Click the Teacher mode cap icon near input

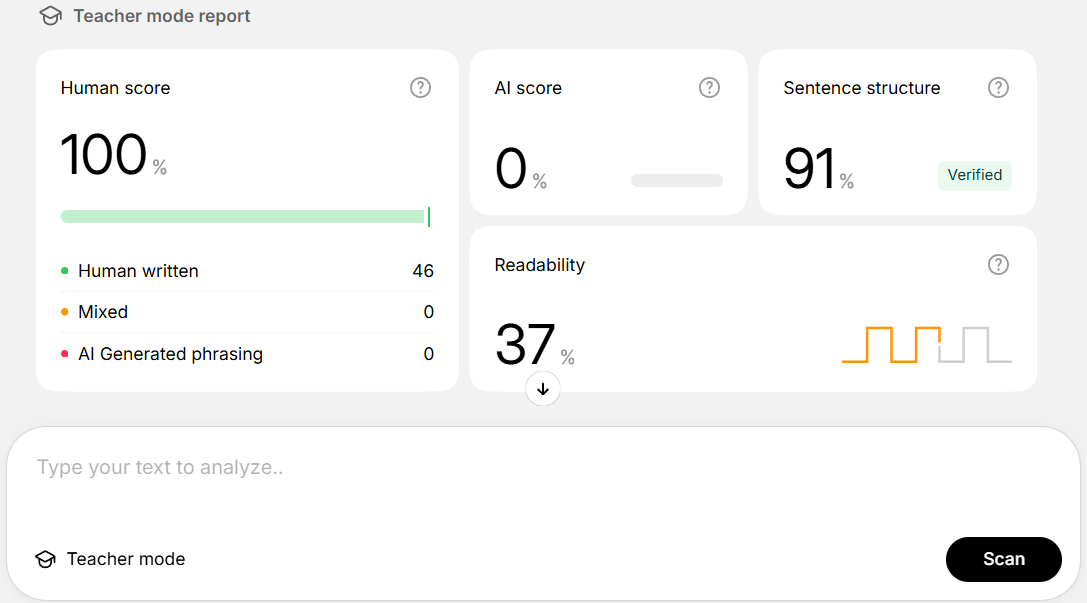(46, 559)
